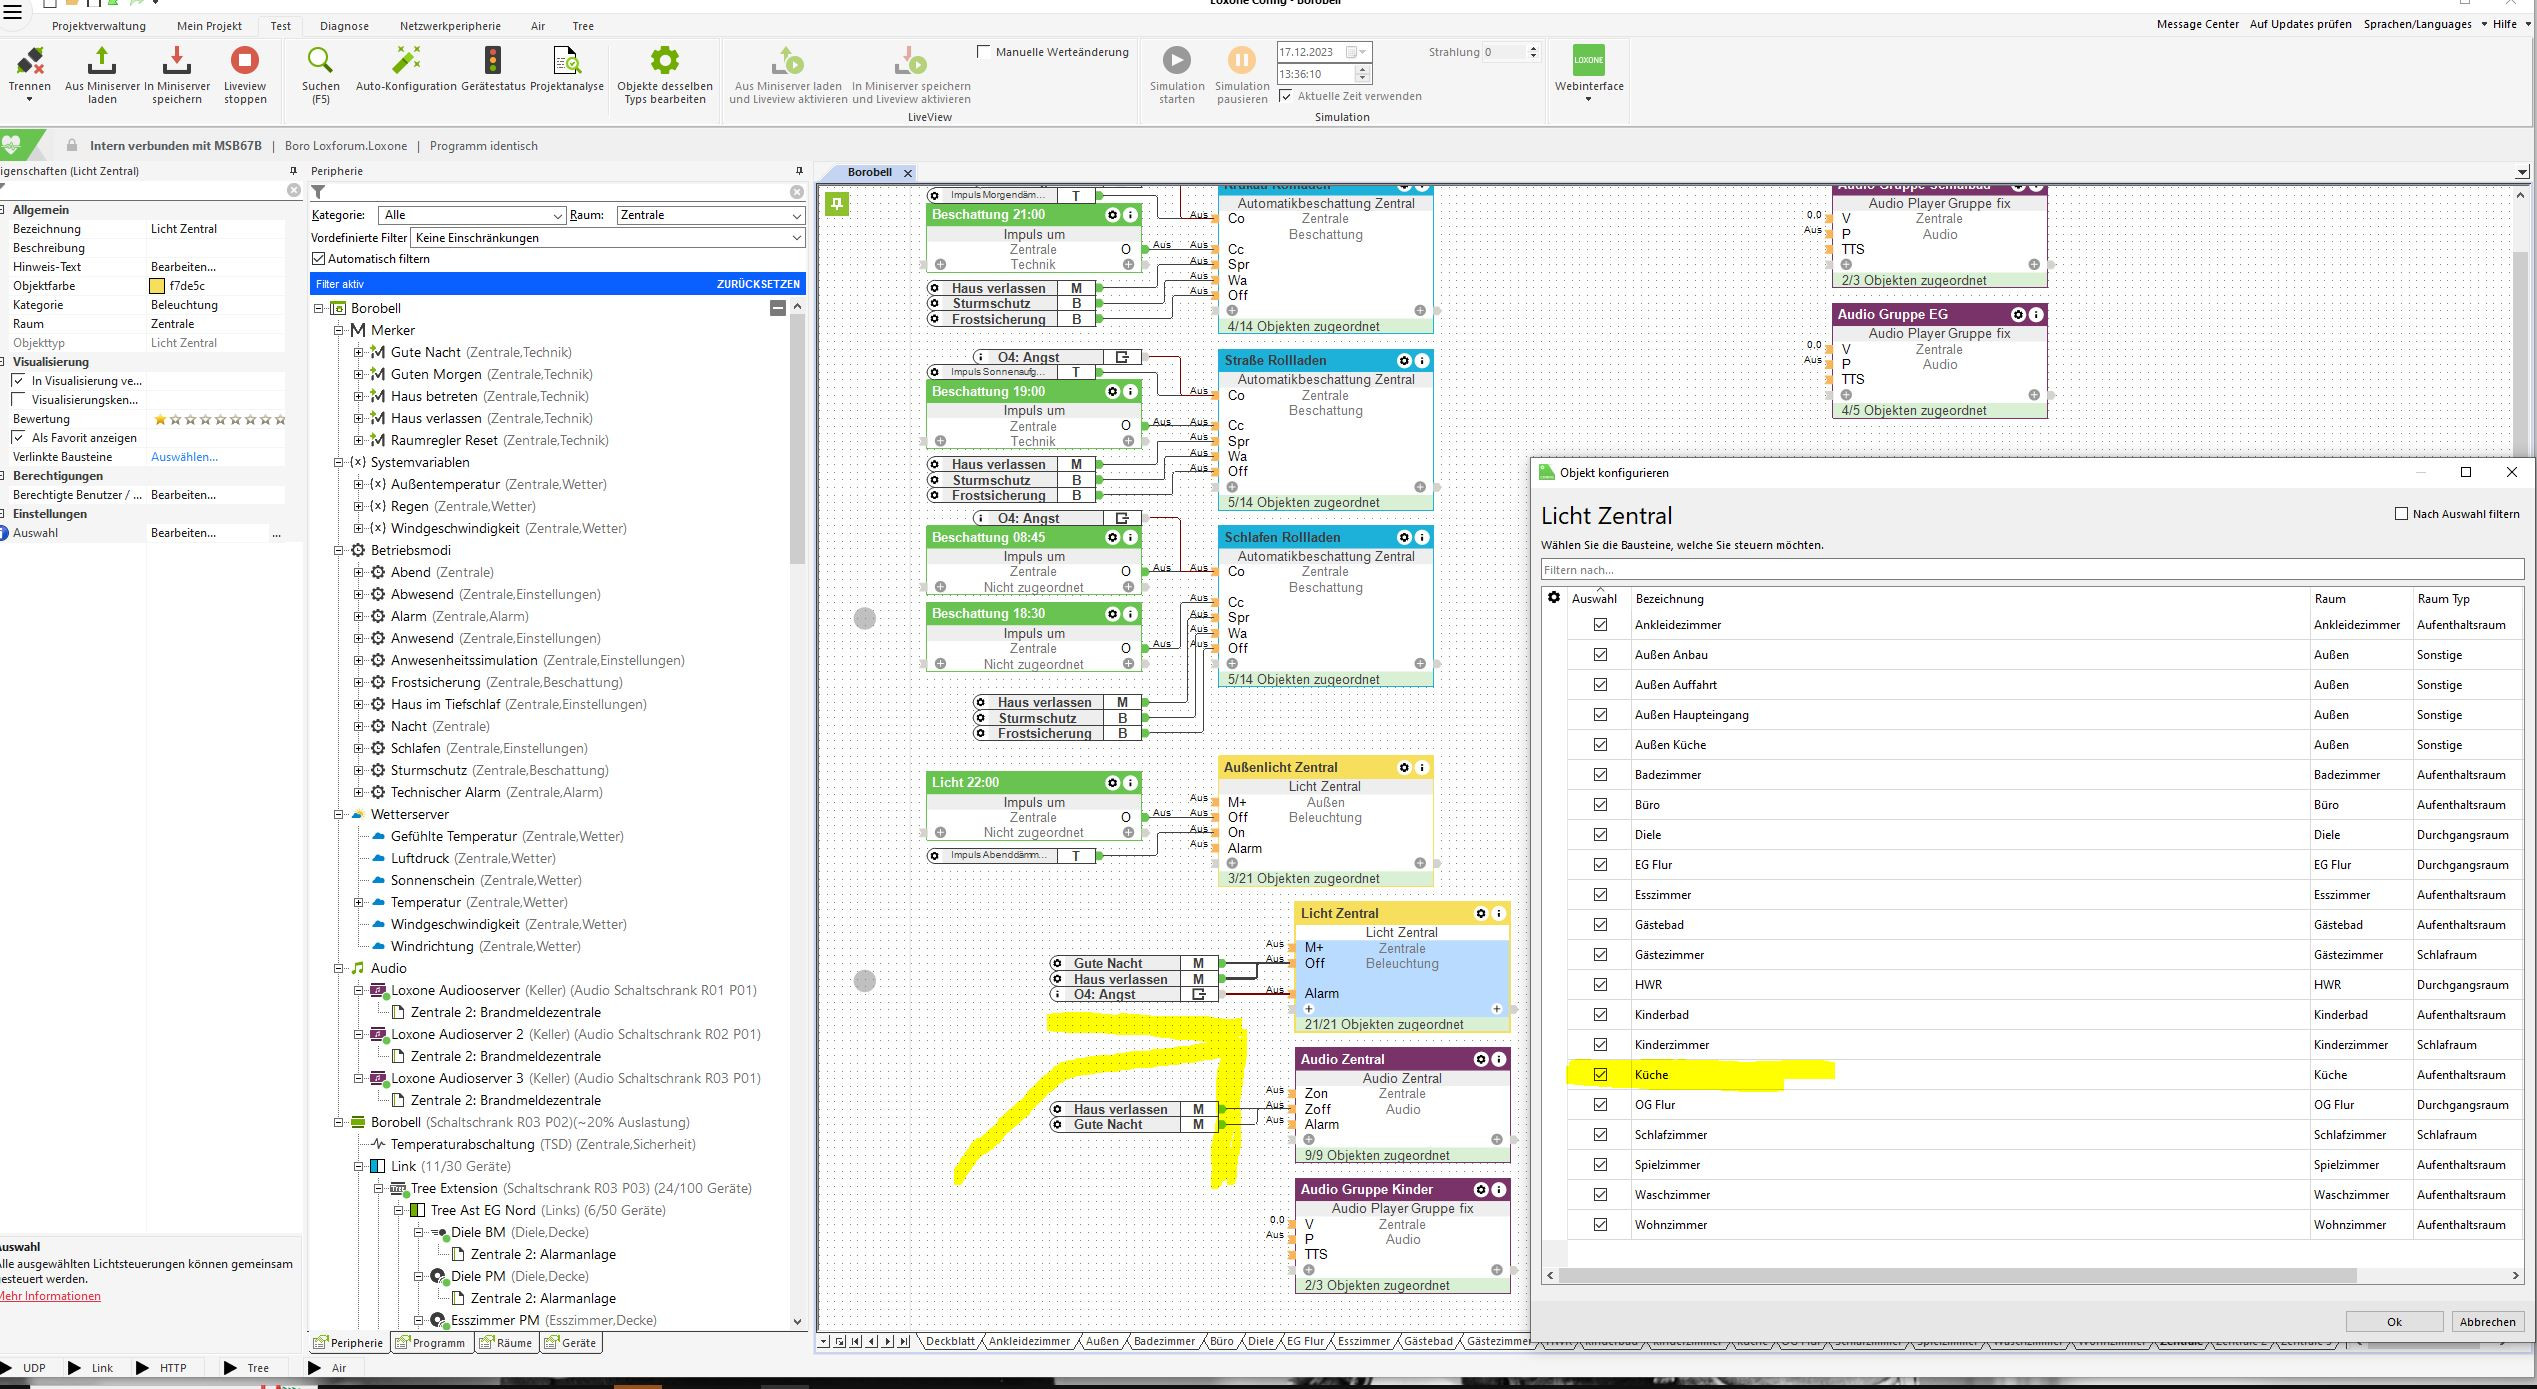
Task: Toggle Nach Auswahl filtern checkbox
Action: (2401, 514)
